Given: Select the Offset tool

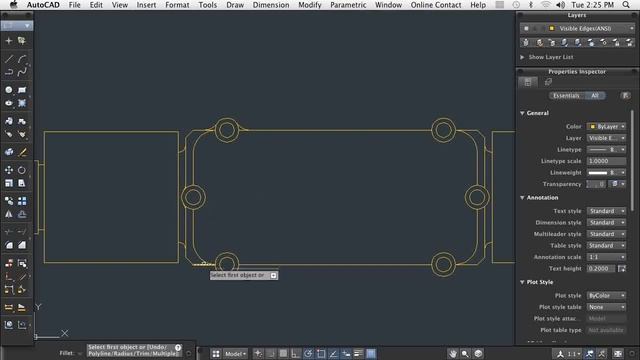Looking at the screenshot, I should 22,214.
